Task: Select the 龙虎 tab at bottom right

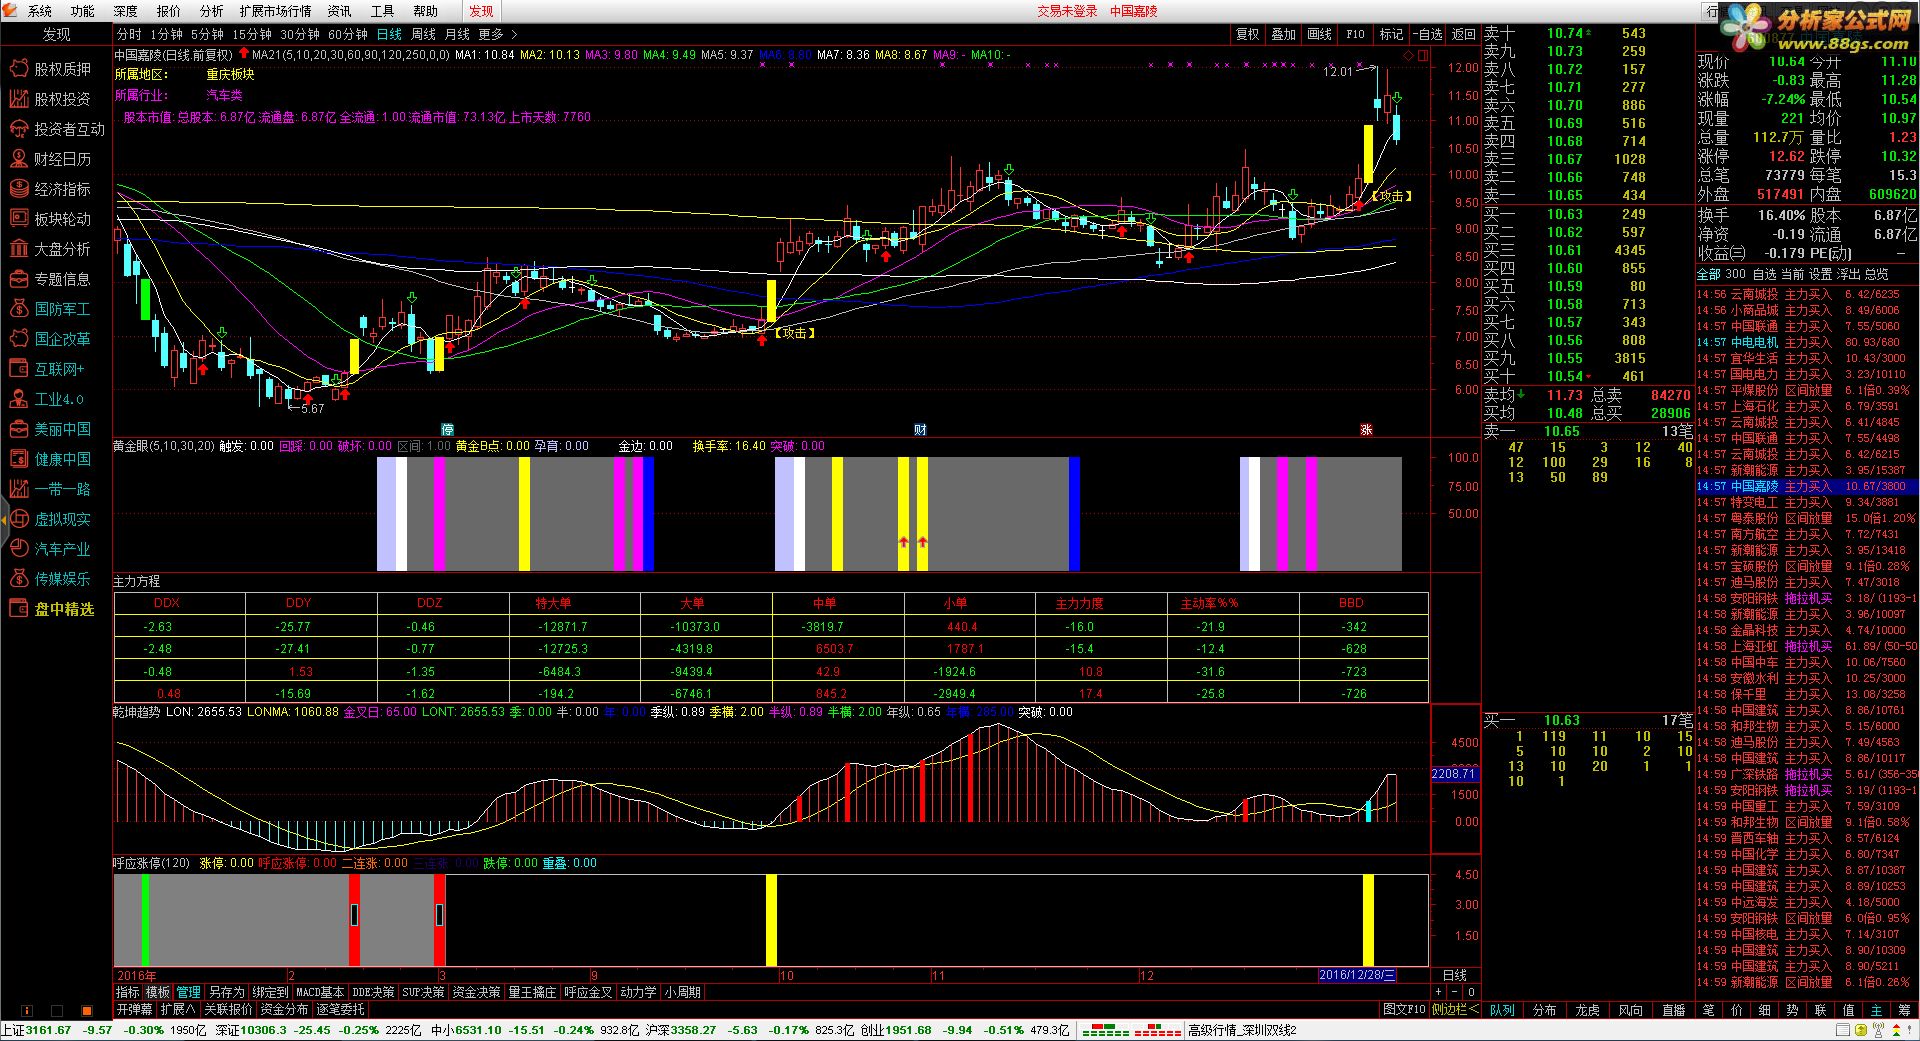Action: coord(1588,1010)
